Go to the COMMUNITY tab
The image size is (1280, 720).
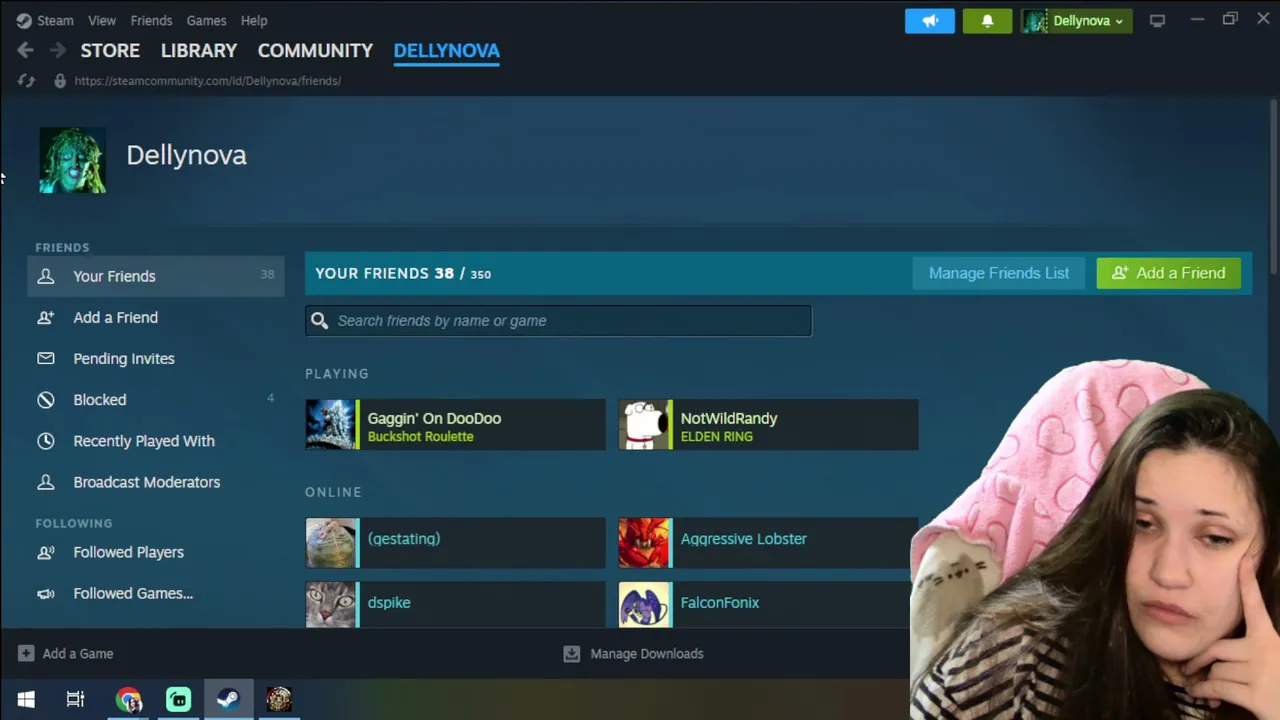pos(315,50)
